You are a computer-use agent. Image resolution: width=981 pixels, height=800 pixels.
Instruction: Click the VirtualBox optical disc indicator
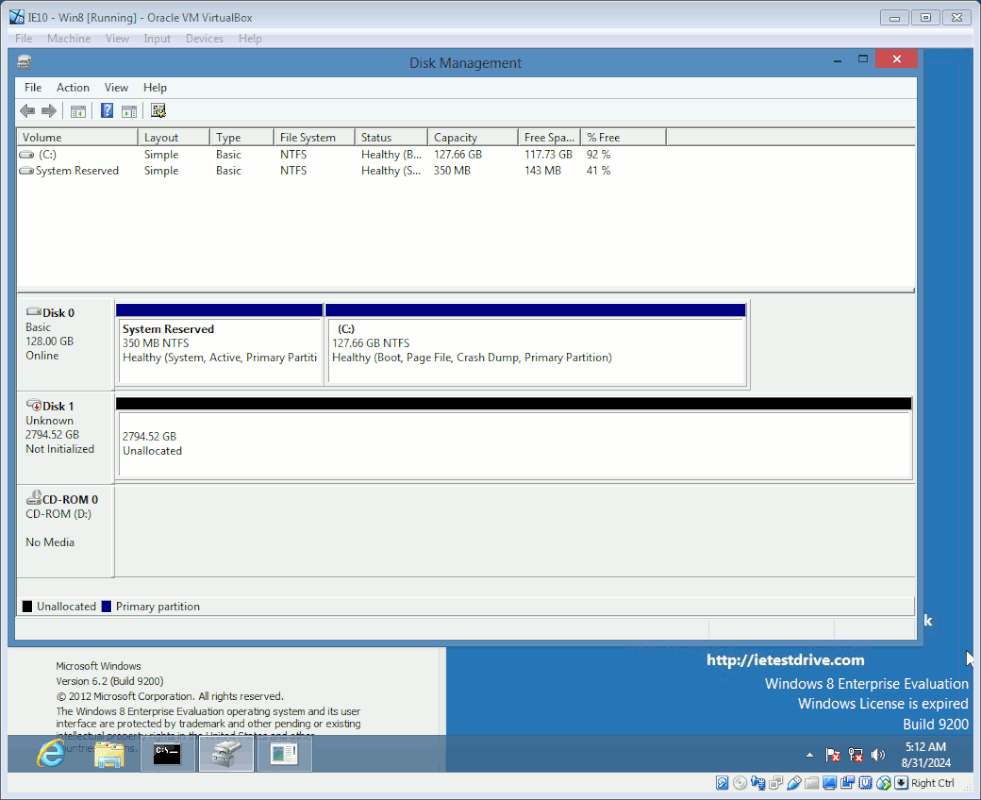[x=740, y=783]
